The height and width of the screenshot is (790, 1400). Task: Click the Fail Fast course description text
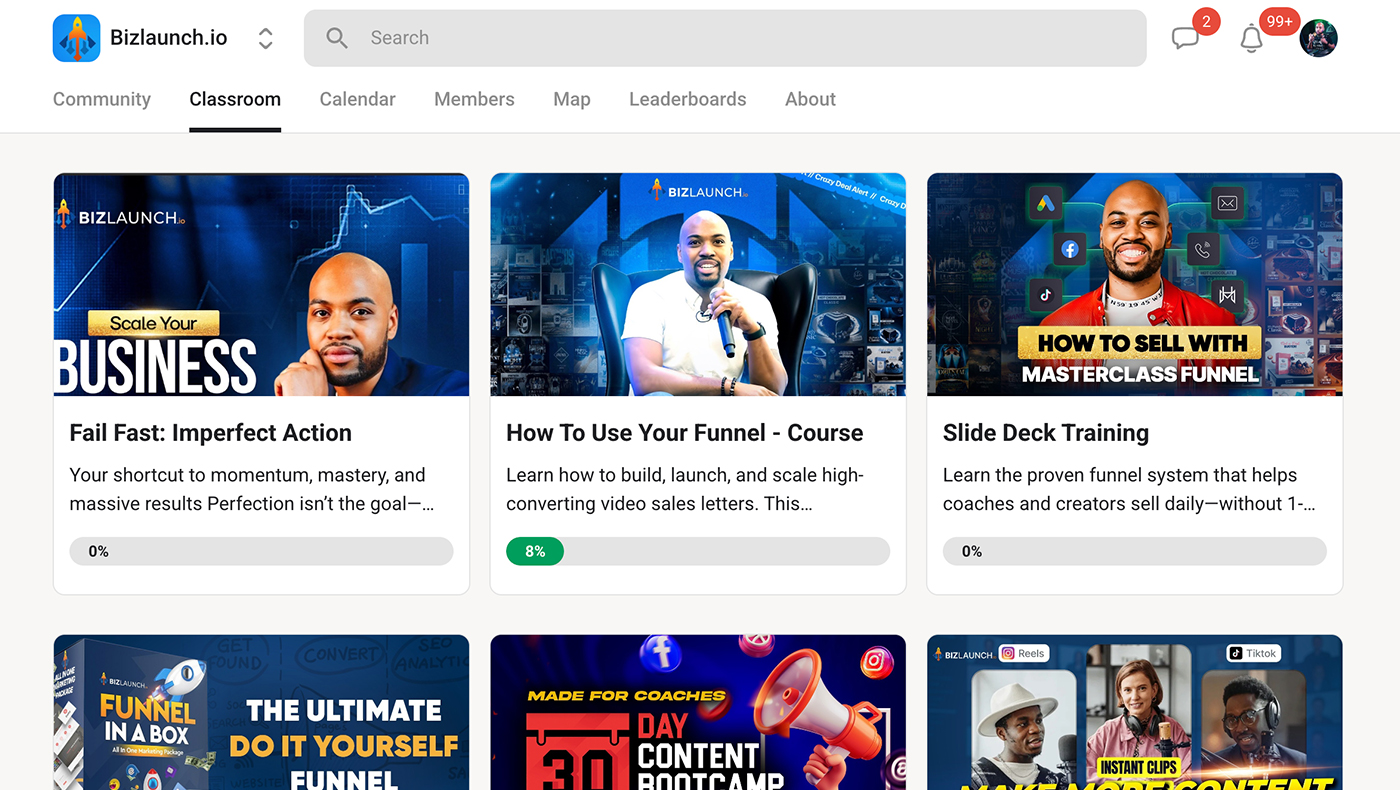click(x=252, y=489)
